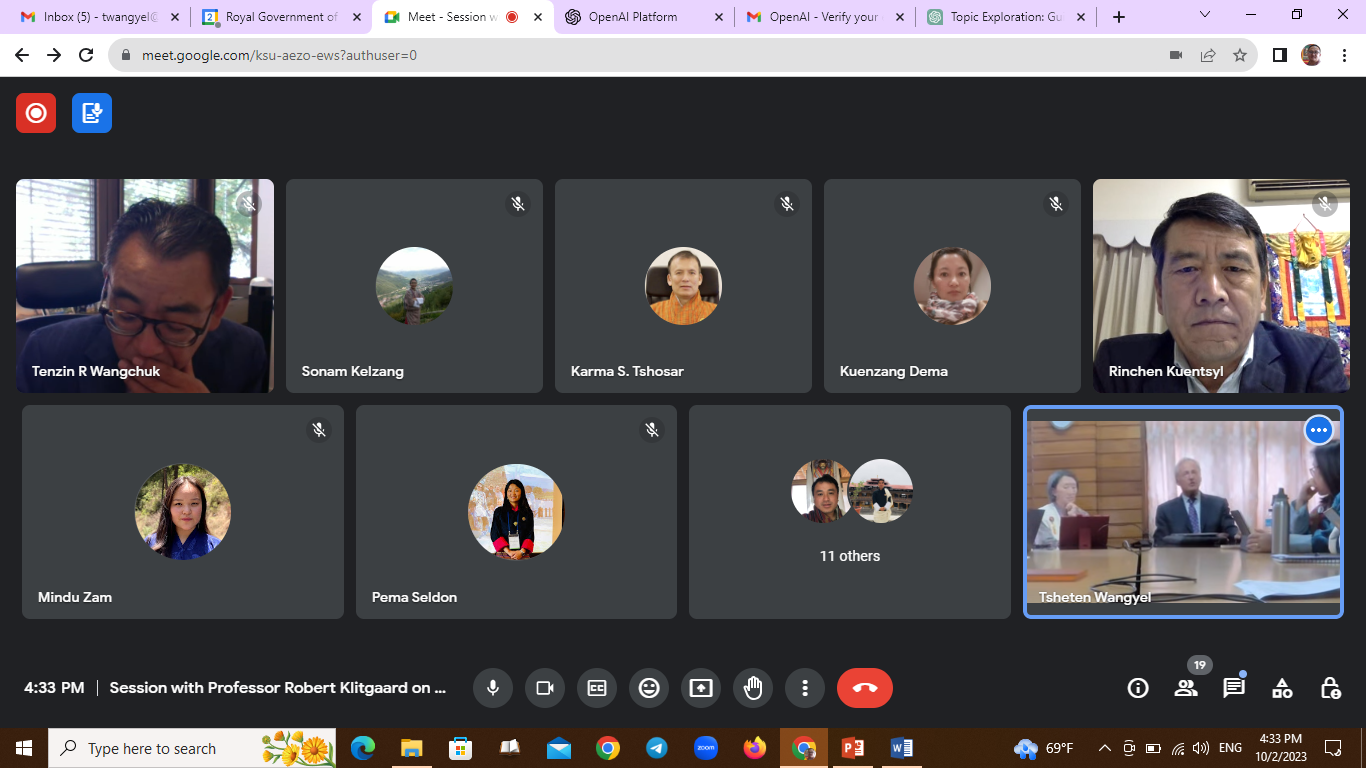
Task: Turn on closed captions
Action: click(x=597, y=688)
